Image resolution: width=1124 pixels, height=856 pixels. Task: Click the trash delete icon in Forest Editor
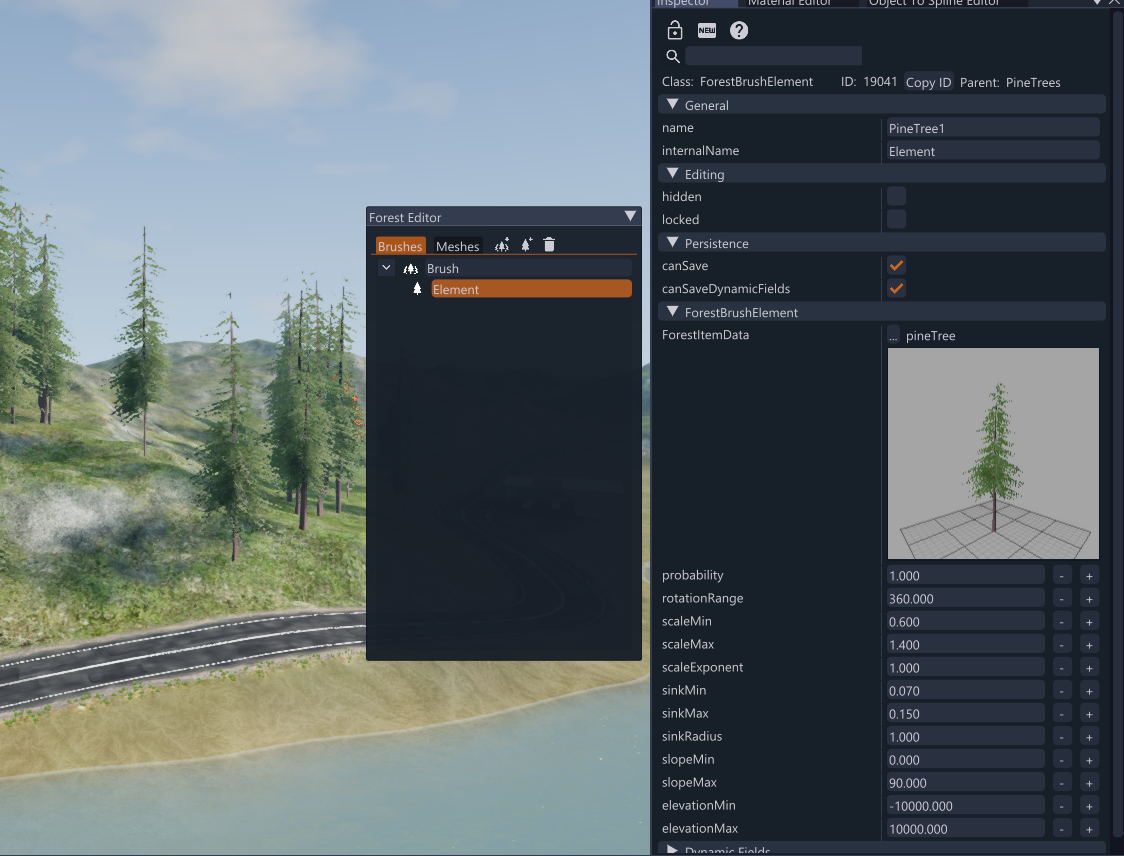[549, 245]
